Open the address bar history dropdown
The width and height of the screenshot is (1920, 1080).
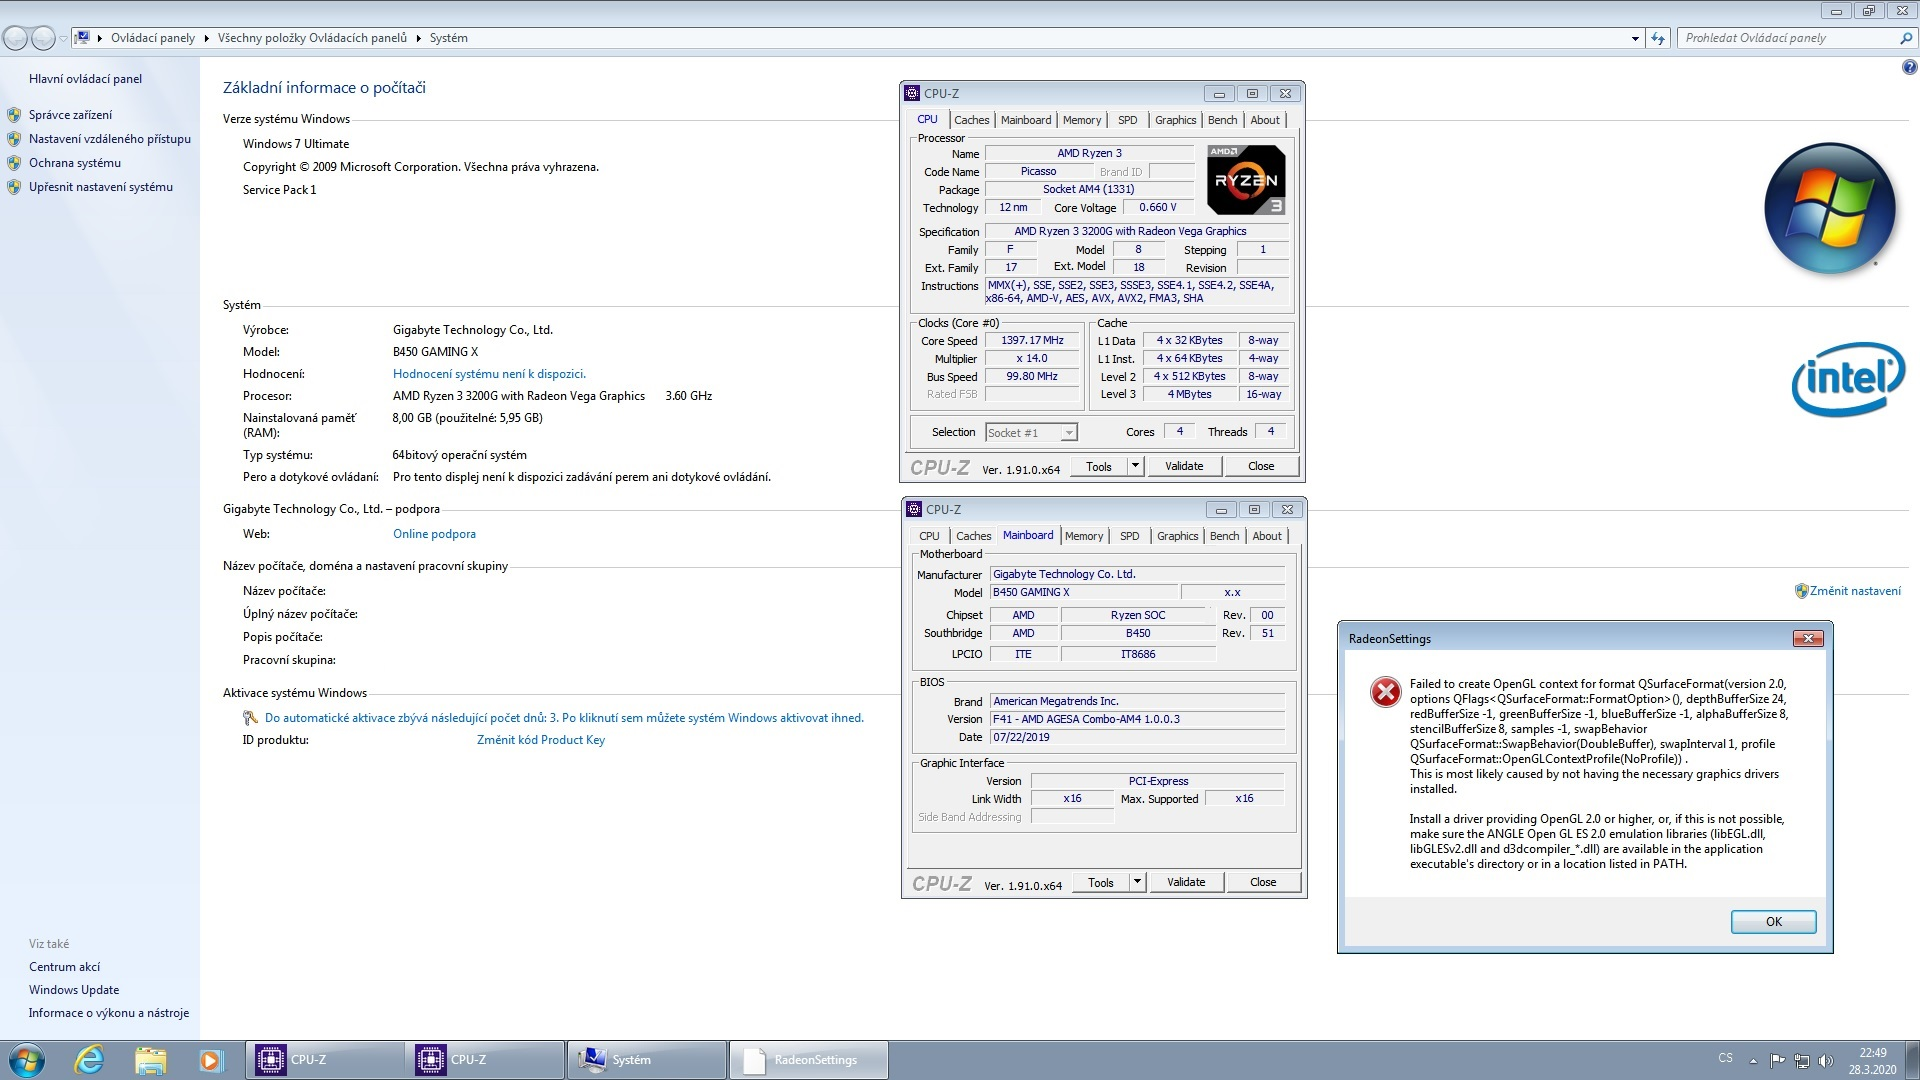1635,38
